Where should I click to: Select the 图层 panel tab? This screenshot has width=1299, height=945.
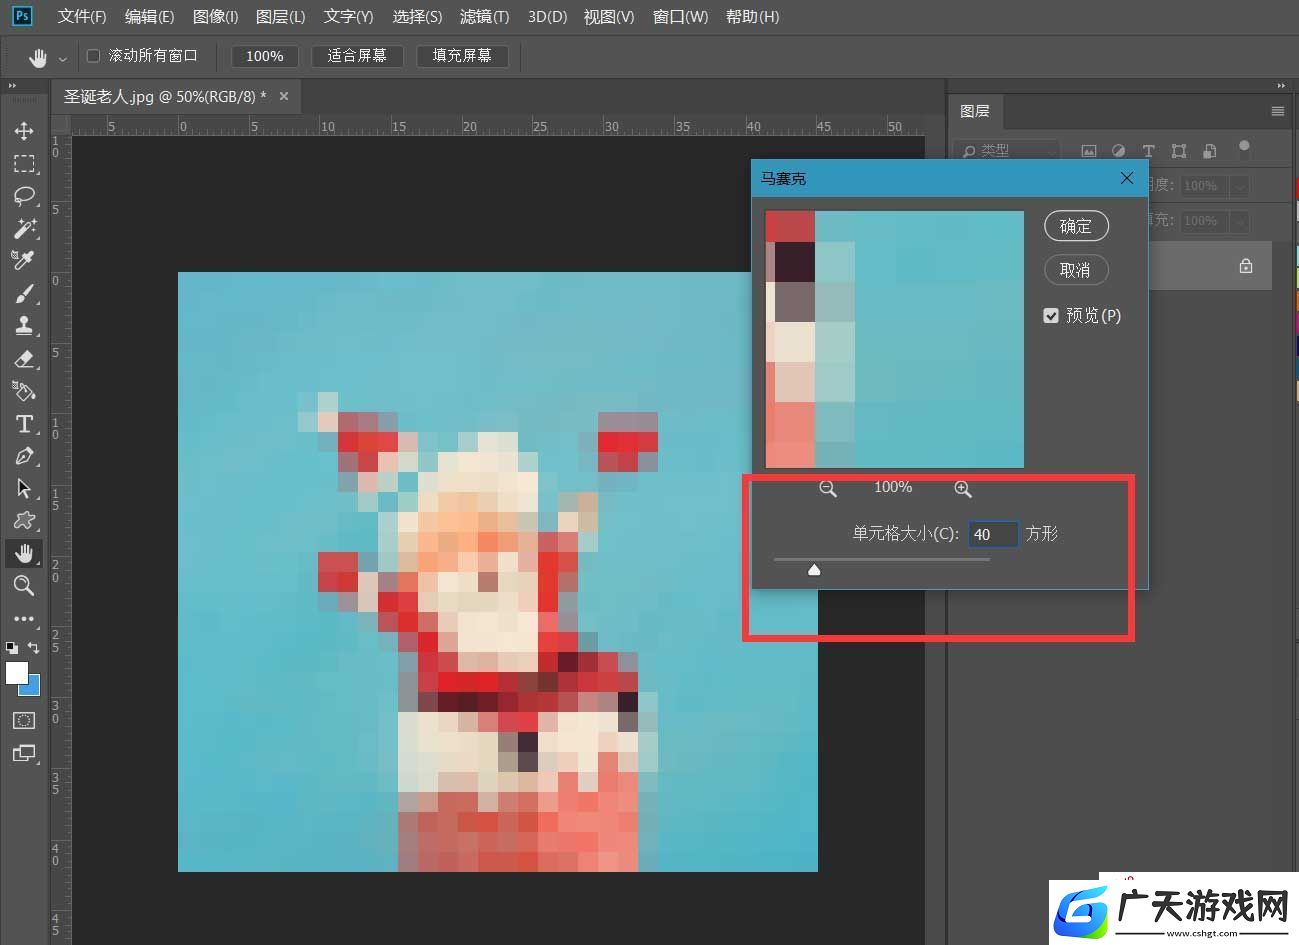974,111
